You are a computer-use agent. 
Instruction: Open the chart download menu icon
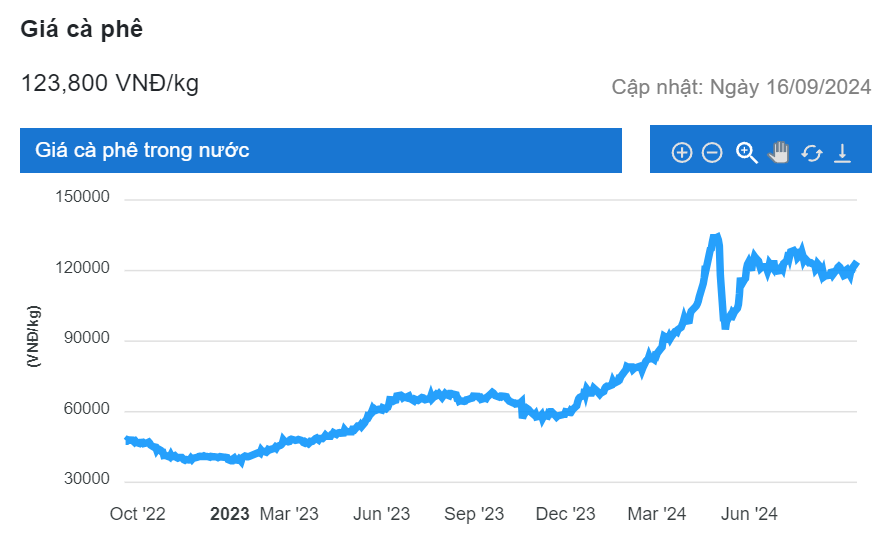(842, 153)
